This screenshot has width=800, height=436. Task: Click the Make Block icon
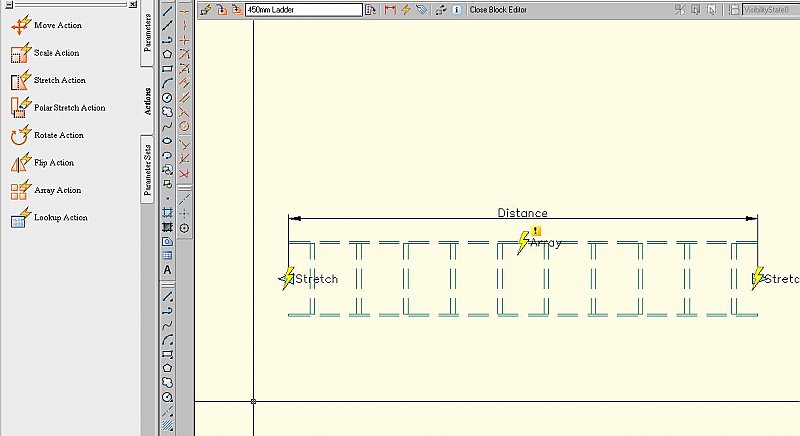(167, 184)
